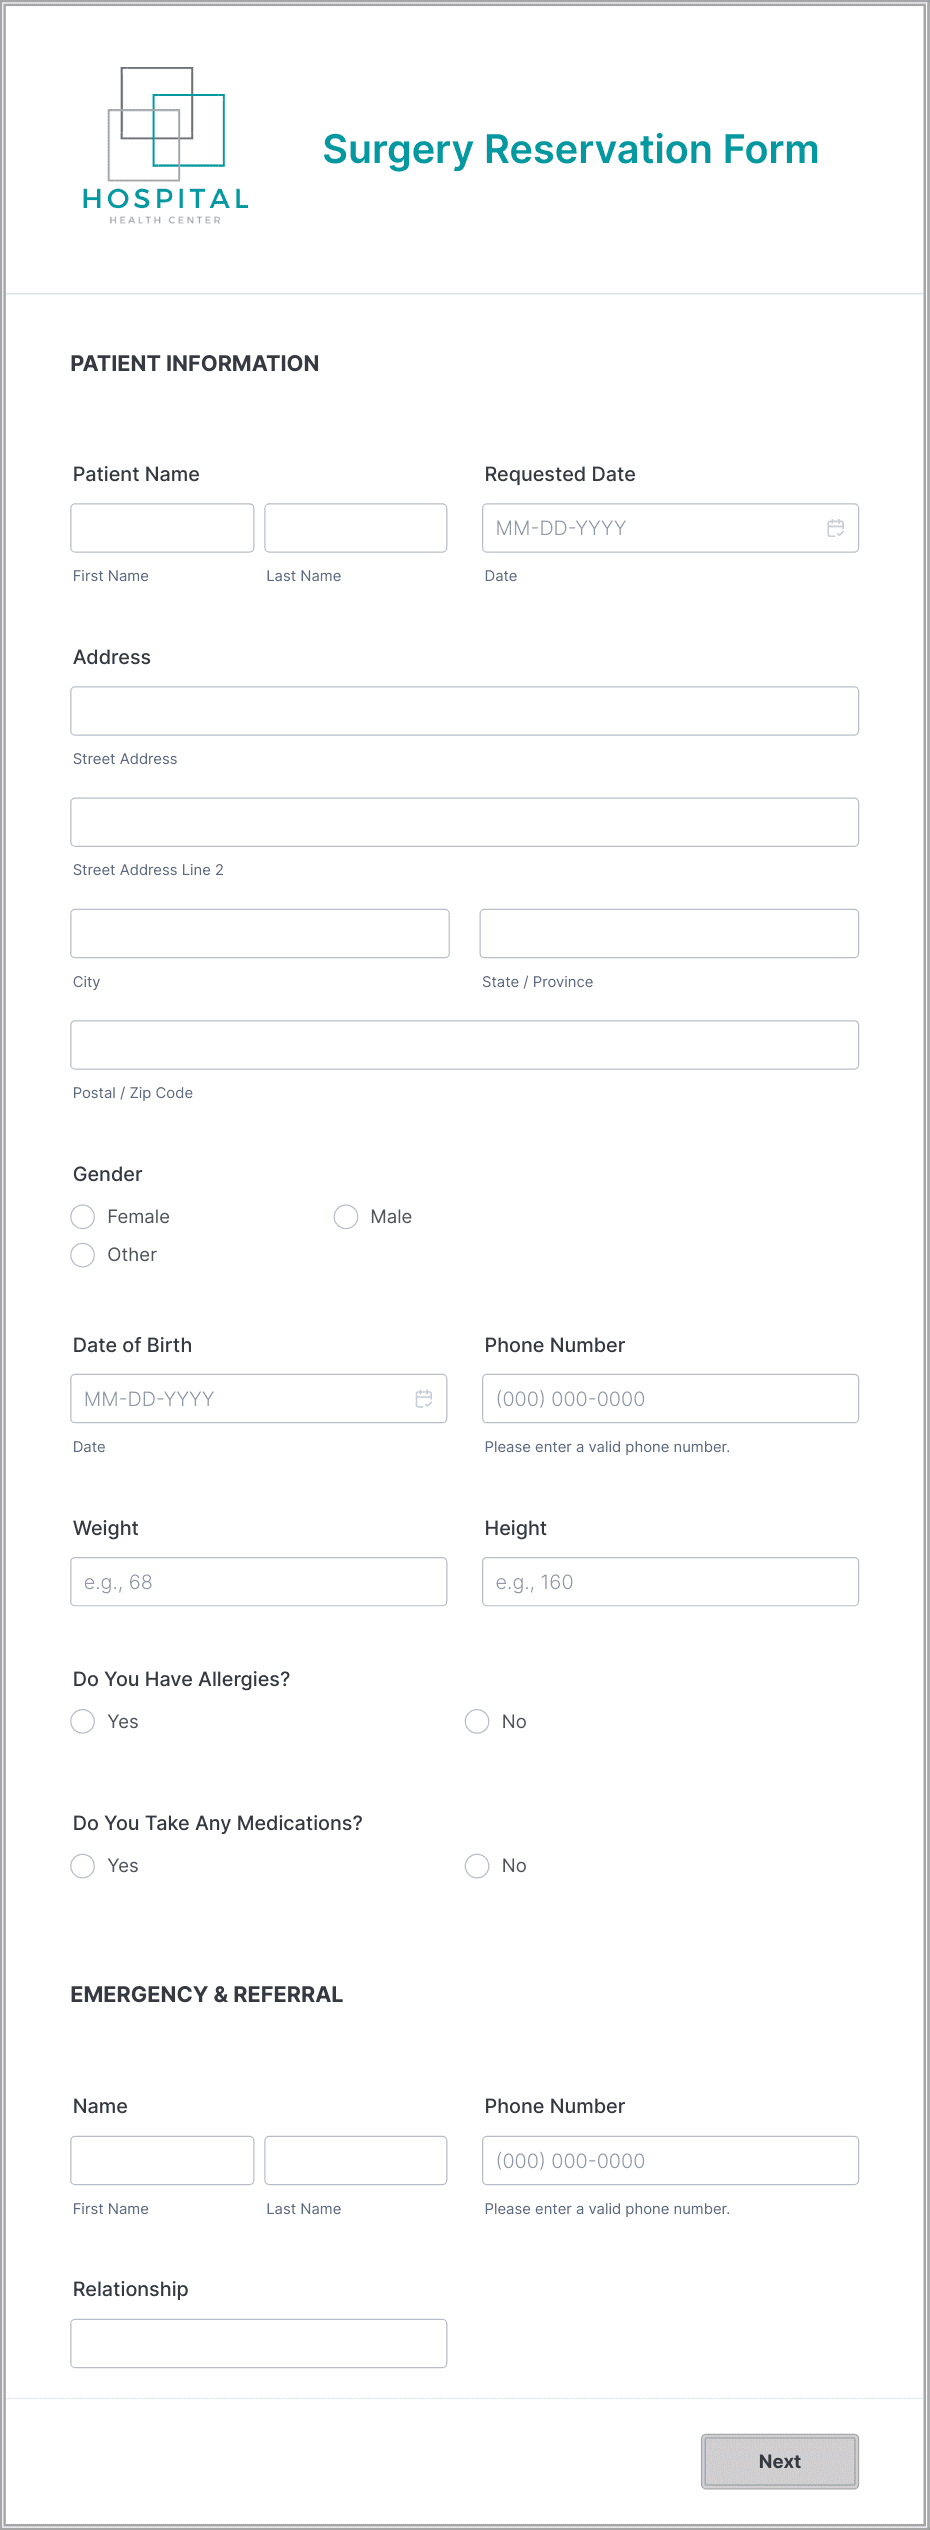Click the Postal / Zip Code field

coord(465,1045)
